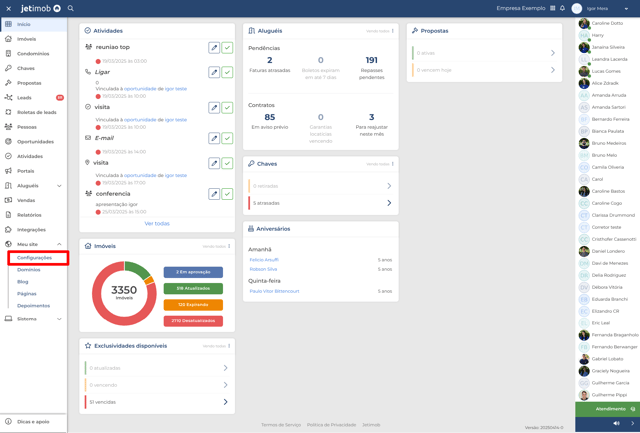The width and height of the screenshot is (640, 433).
Task: Open the birthday entry for Paulo Vitor Bittencourt
Action: (274, 291)
